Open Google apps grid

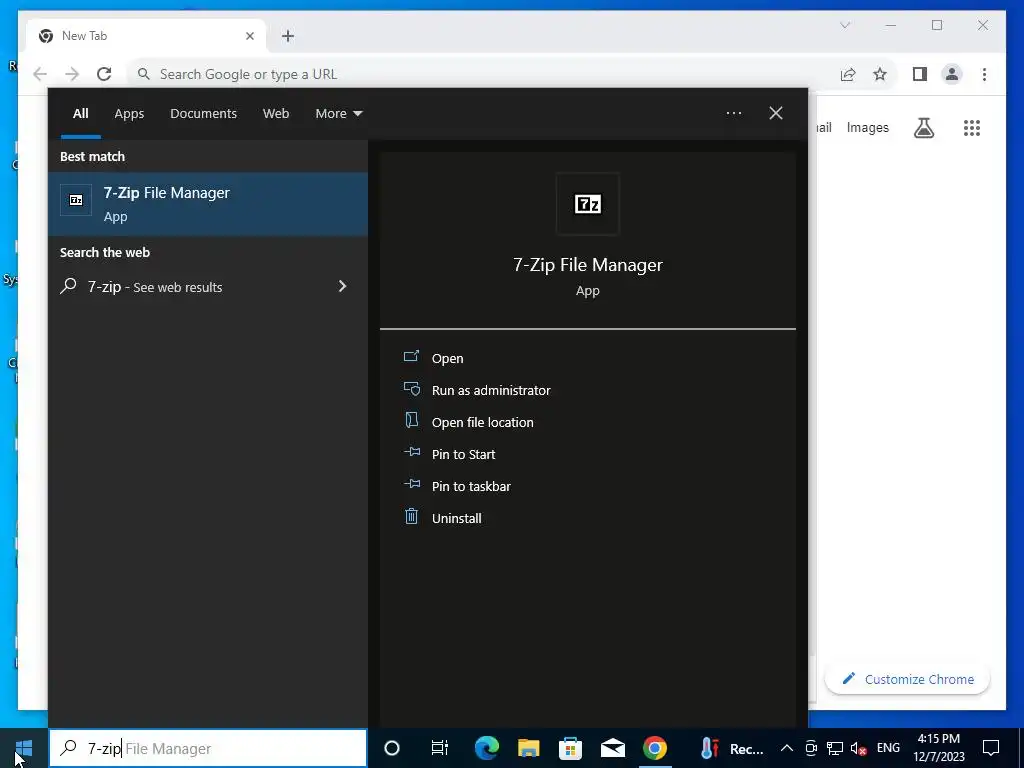click(x=972, y=128)
